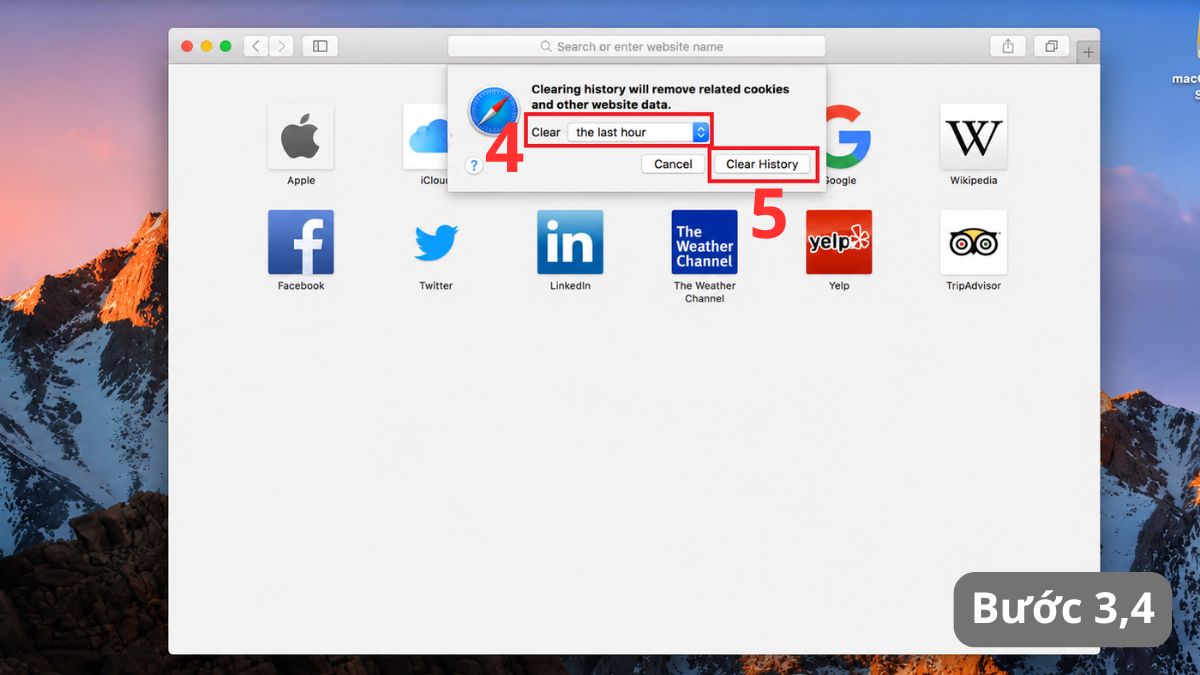Click the Apple label text

[301, 181]
